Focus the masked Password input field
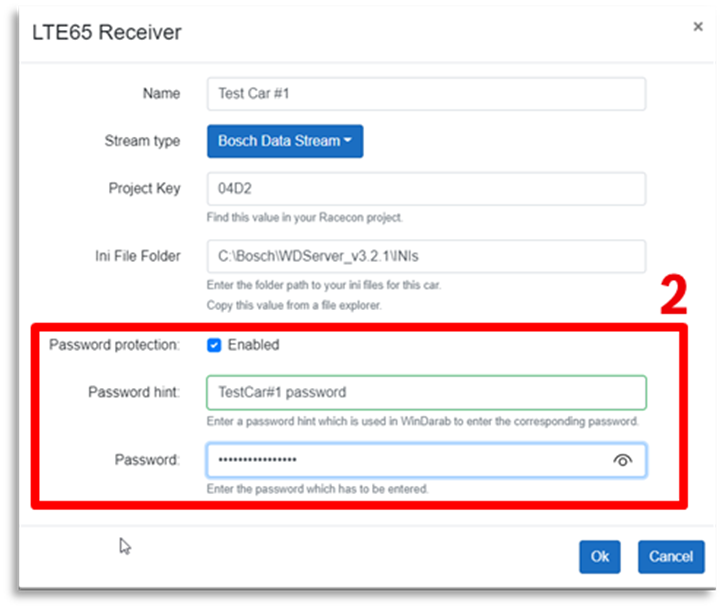Image resolution: width=723 pixels, height=609 pixels. click(x=405, y=460)
